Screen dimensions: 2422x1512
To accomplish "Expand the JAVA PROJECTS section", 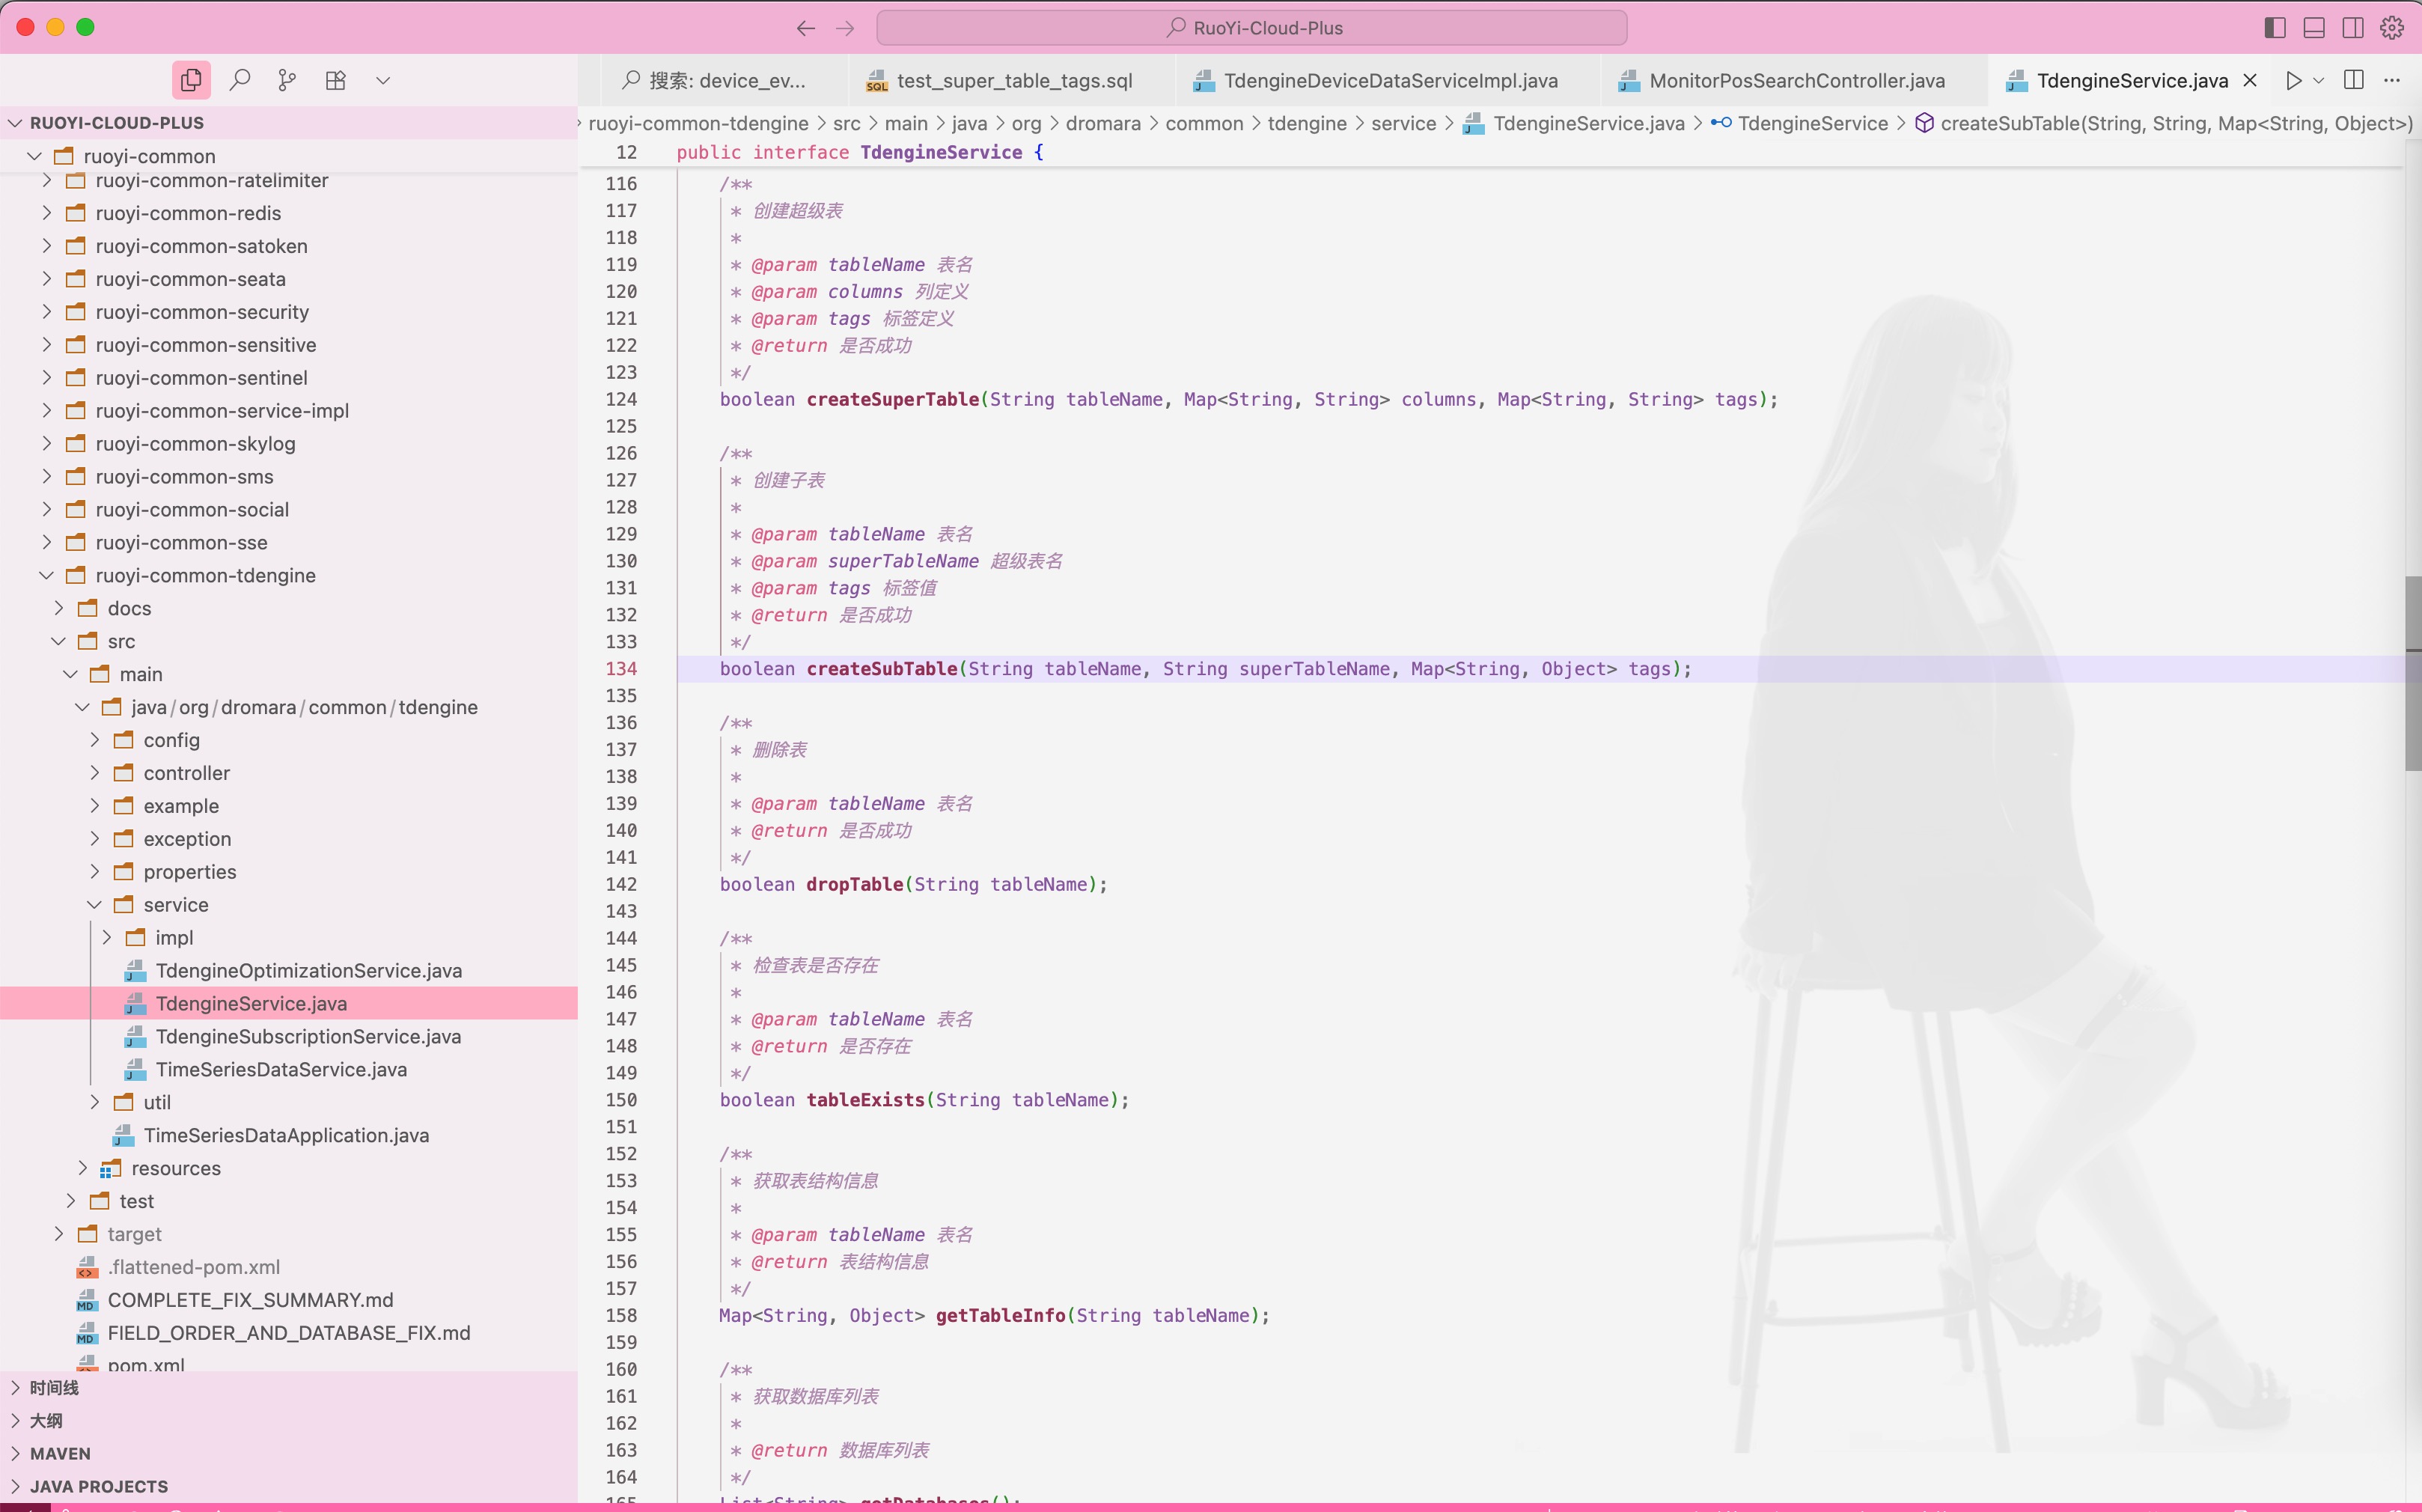I will 98,1486.
